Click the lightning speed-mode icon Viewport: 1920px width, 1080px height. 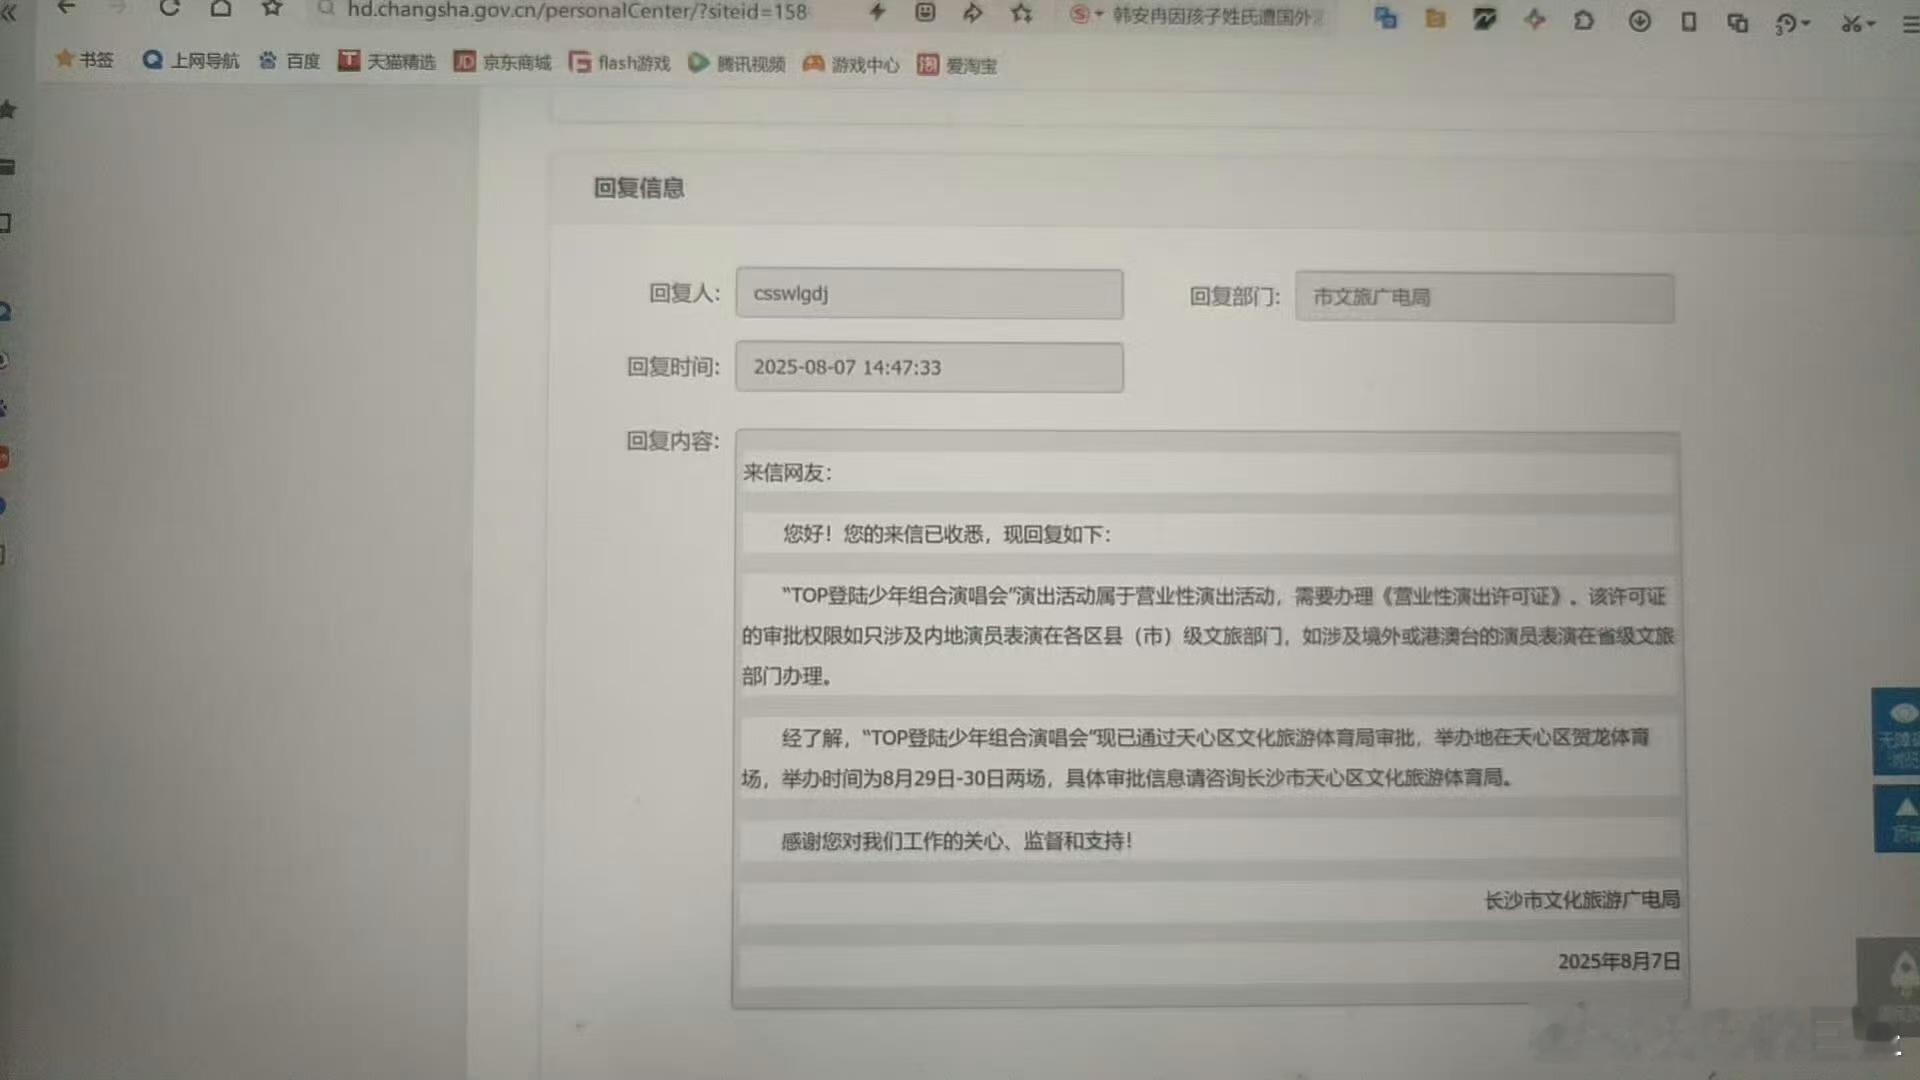[877, 12]
